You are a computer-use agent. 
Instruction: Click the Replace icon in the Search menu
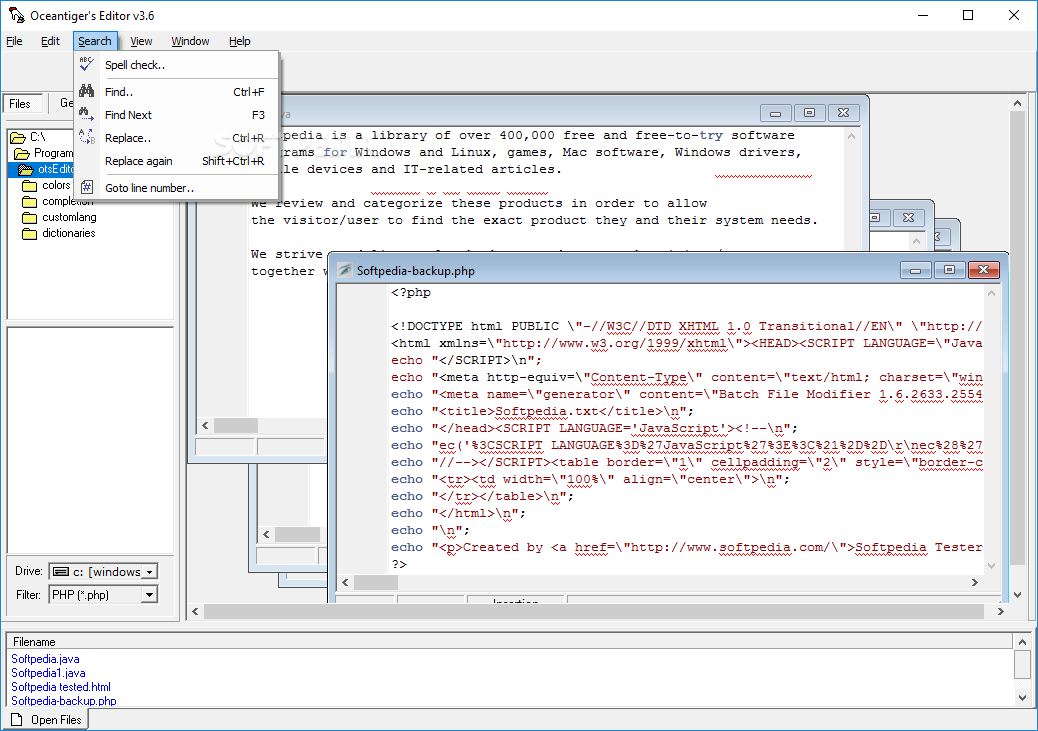(86, 137)
